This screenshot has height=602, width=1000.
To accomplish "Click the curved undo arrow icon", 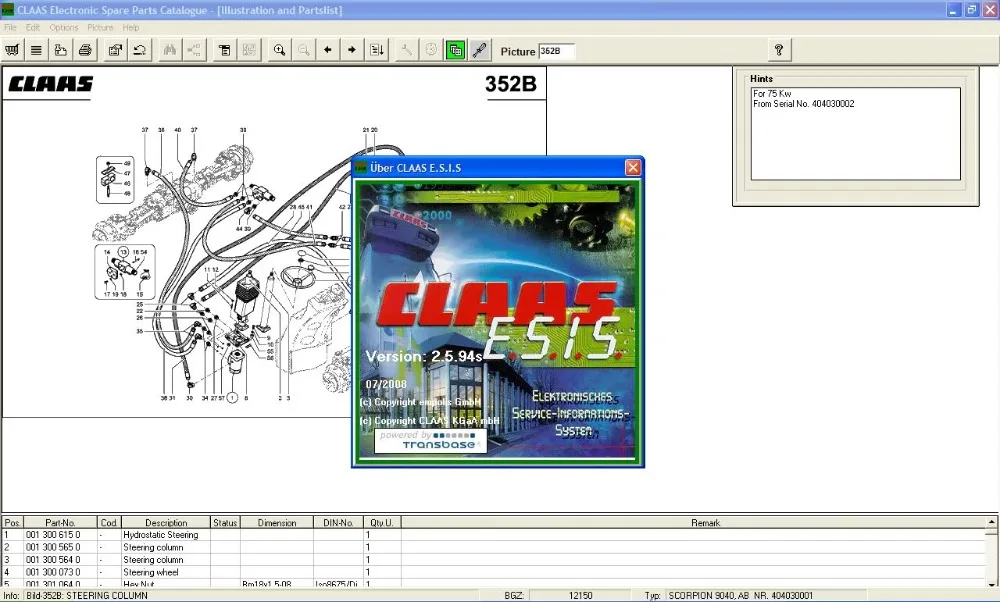I will [x=141, y=50].
